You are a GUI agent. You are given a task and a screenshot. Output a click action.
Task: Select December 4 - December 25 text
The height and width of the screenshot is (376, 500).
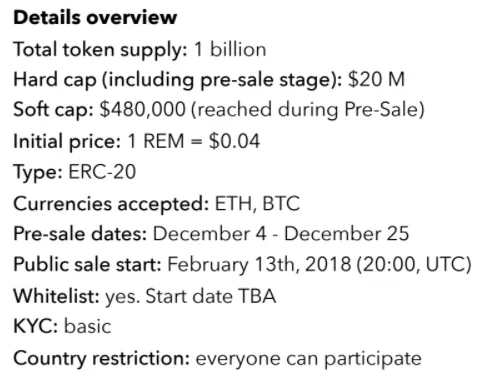click(x=281, y=234)
